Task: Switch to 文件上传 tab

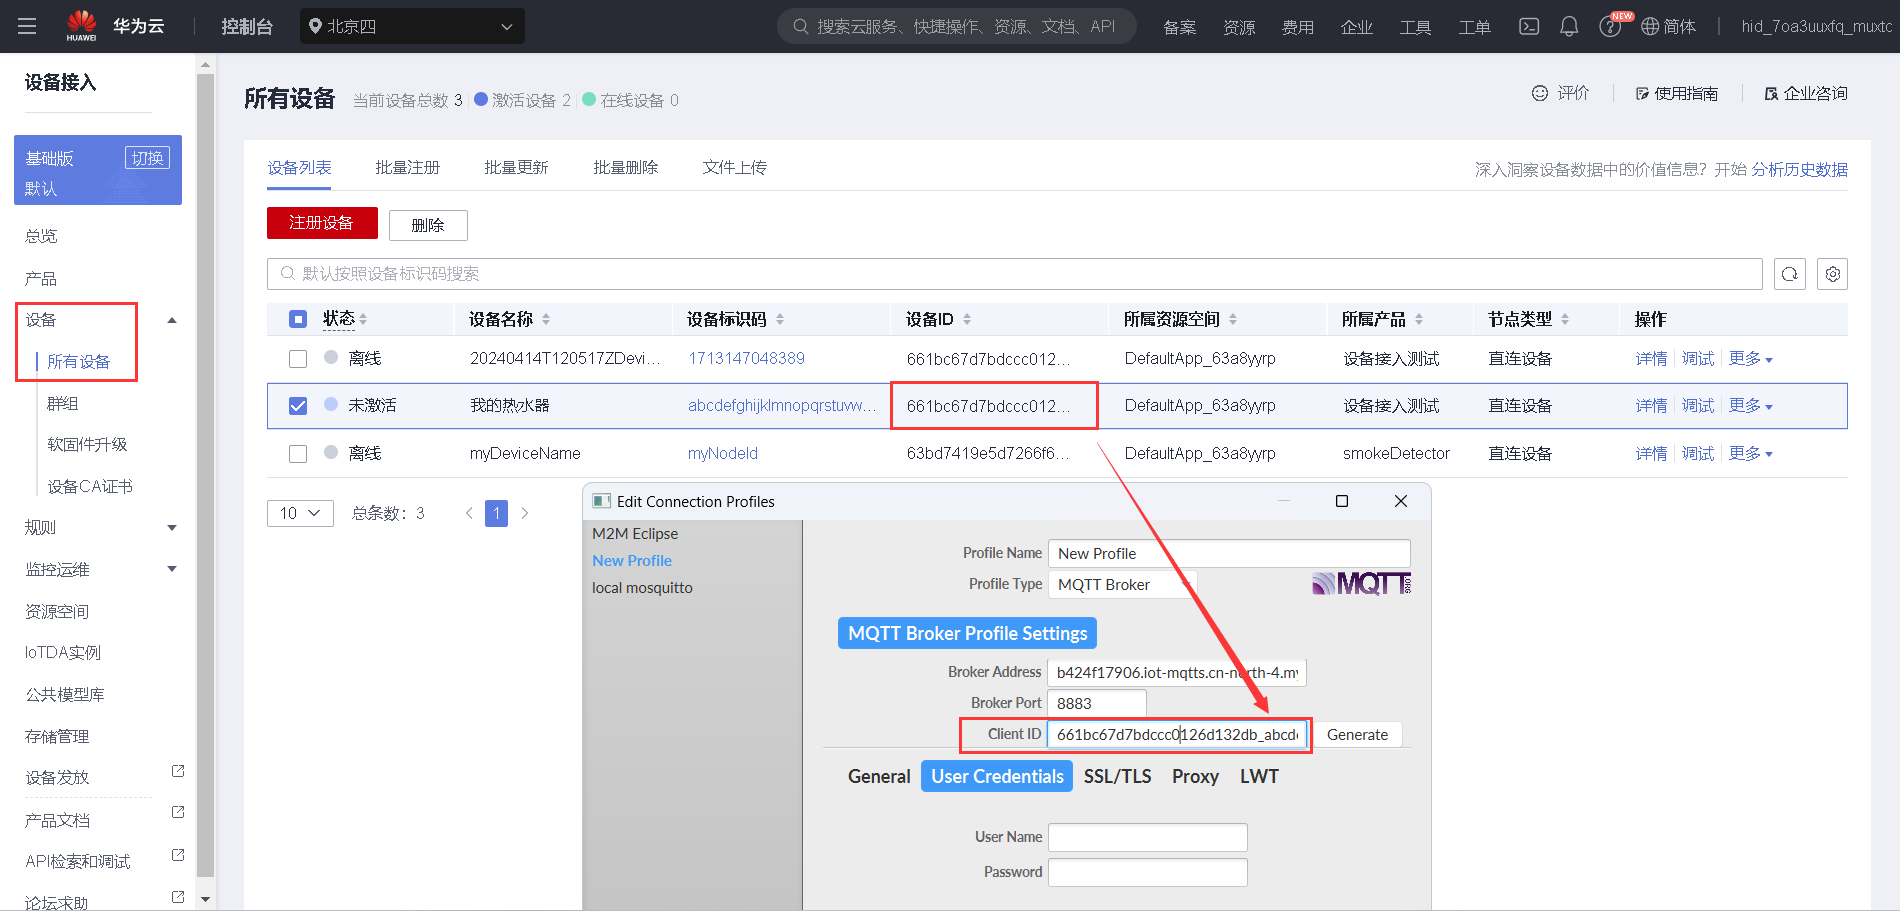Action: [735, 168]
